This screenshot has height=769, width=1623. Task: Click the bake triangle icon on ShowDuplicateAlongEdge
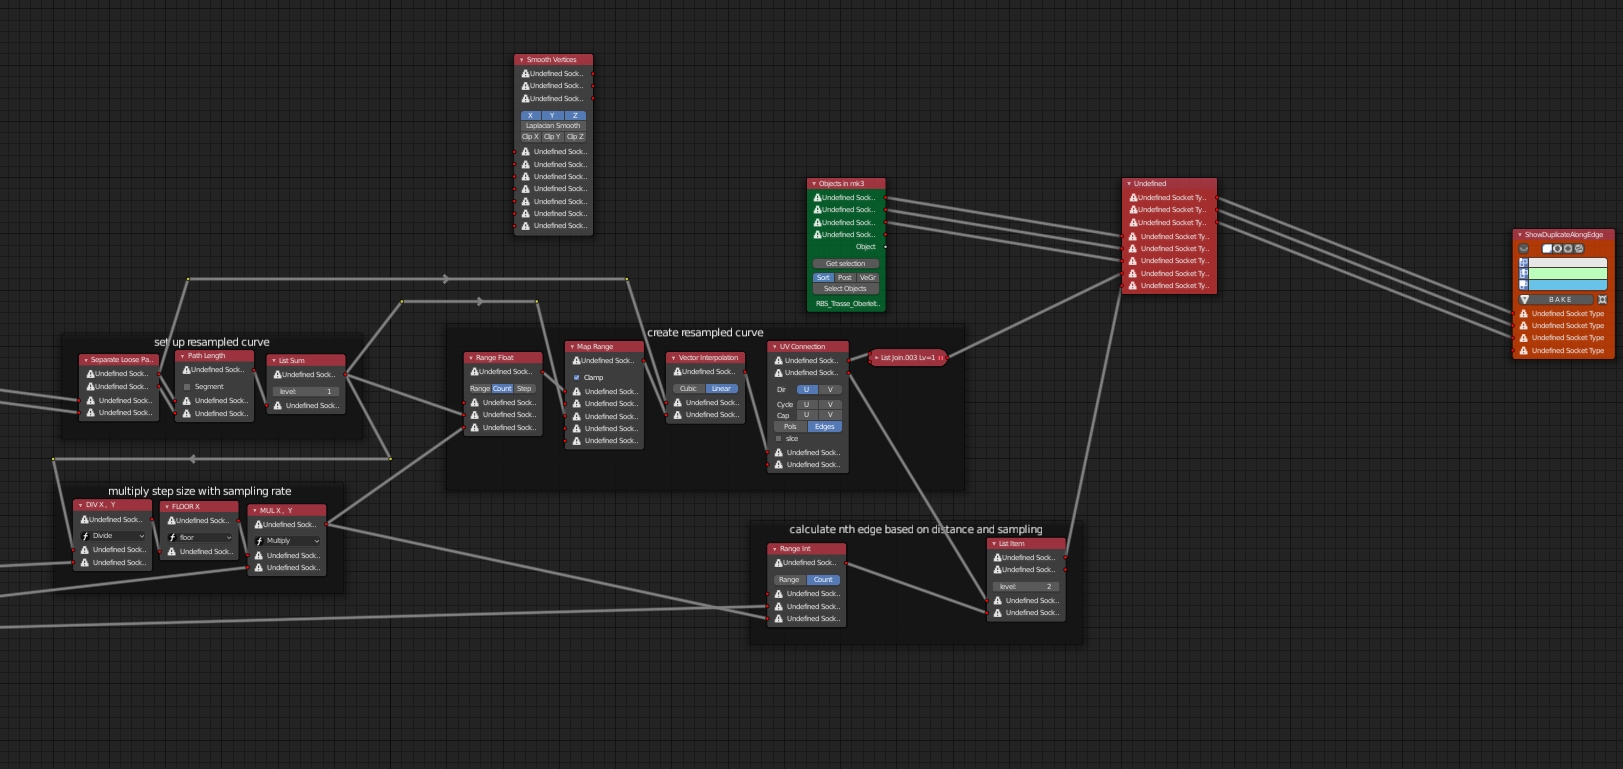tap(1524, 300)
